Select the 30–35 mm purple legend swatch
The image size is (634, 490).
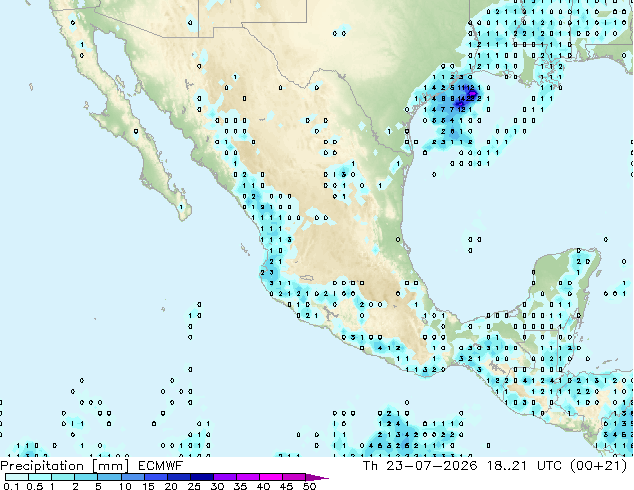(x=225, y=477)
